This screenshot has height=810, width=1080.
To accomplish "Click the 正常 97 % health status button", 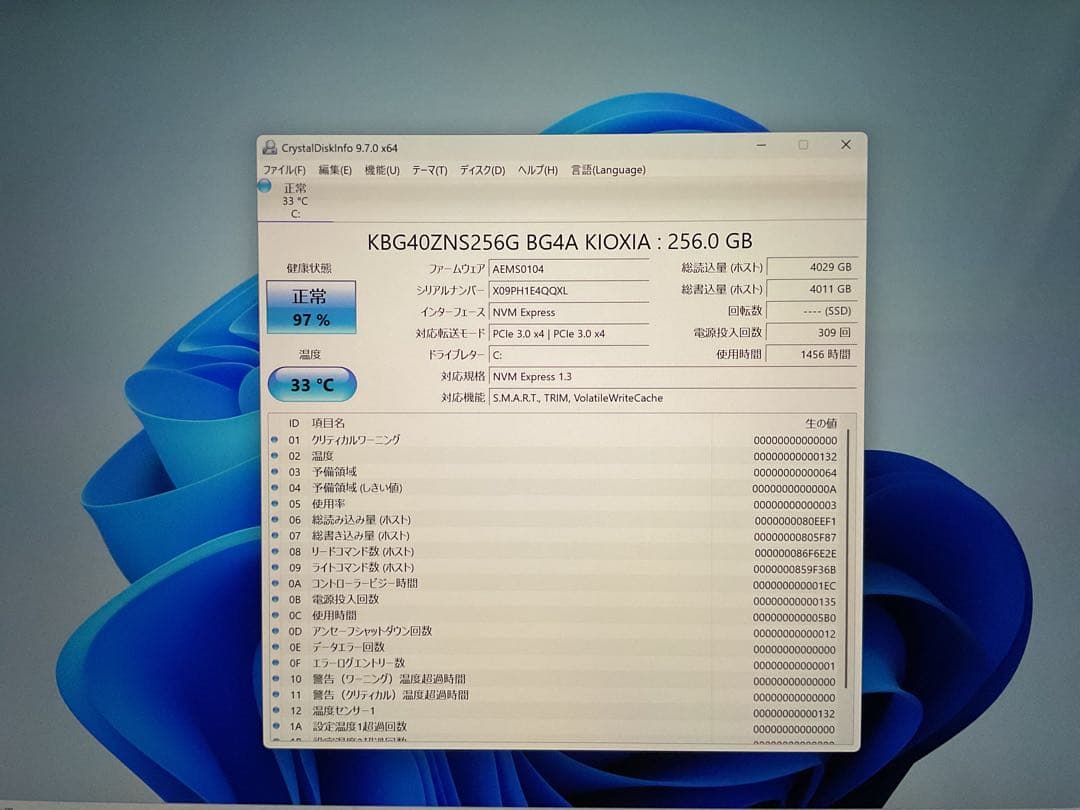I will (x=311, y=307).
